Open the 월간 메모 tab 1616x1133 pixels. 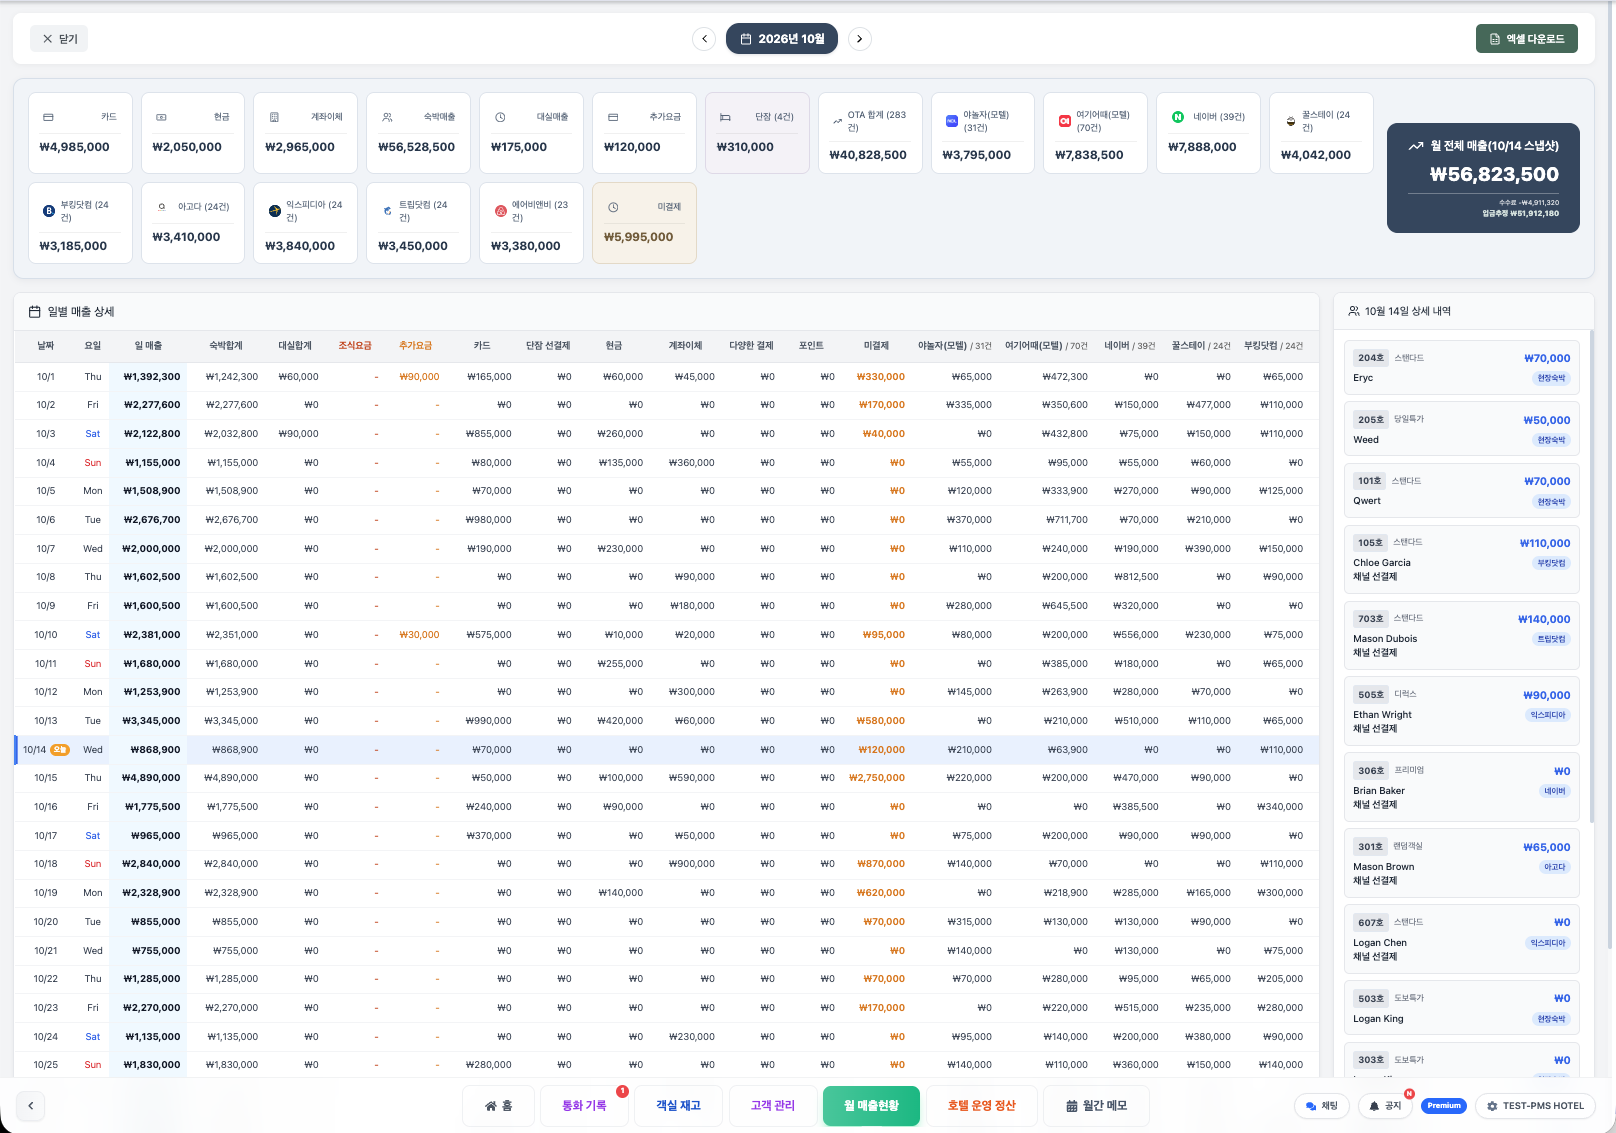1096,1106
